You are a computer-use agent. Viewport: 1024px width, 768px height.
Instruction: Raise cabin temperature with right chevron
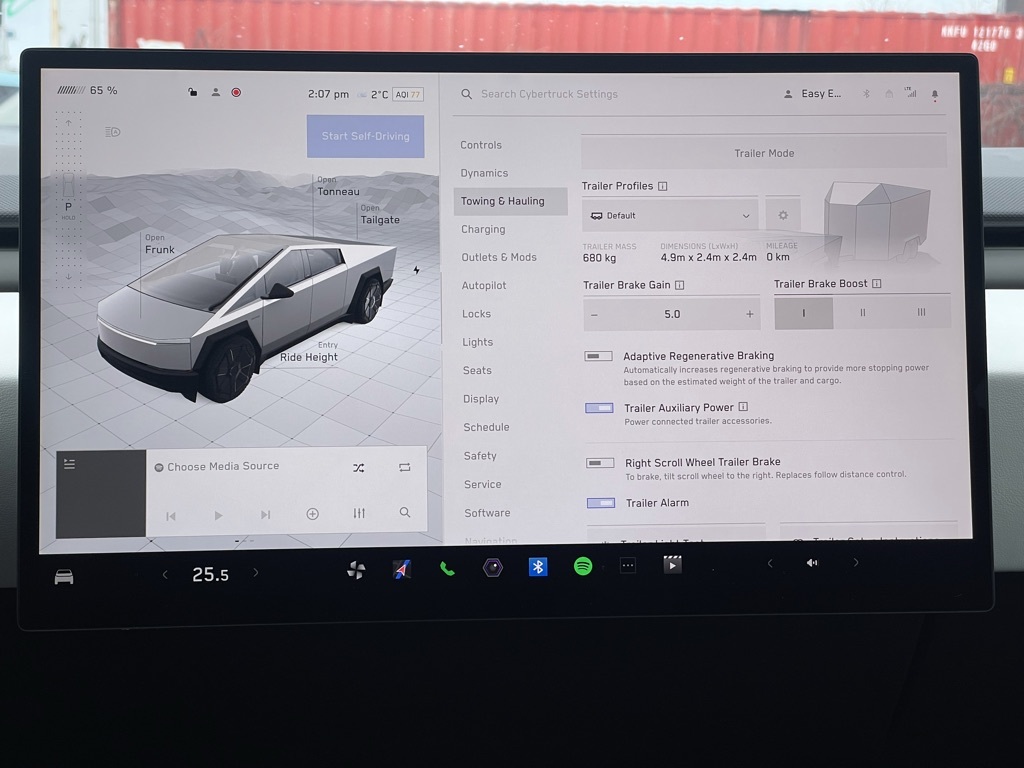256,573
